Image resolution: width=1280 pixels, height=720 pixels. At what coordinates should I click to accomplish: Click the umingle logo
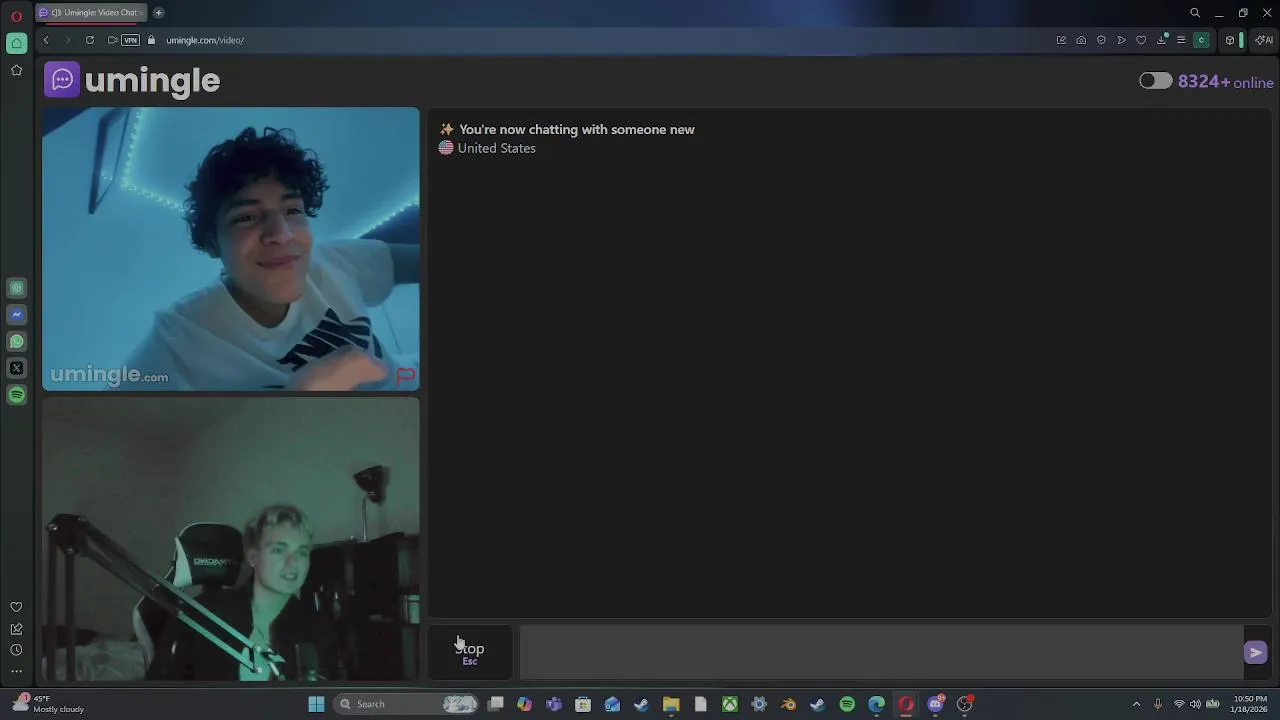pyautogui.click(x=132, y=80)
